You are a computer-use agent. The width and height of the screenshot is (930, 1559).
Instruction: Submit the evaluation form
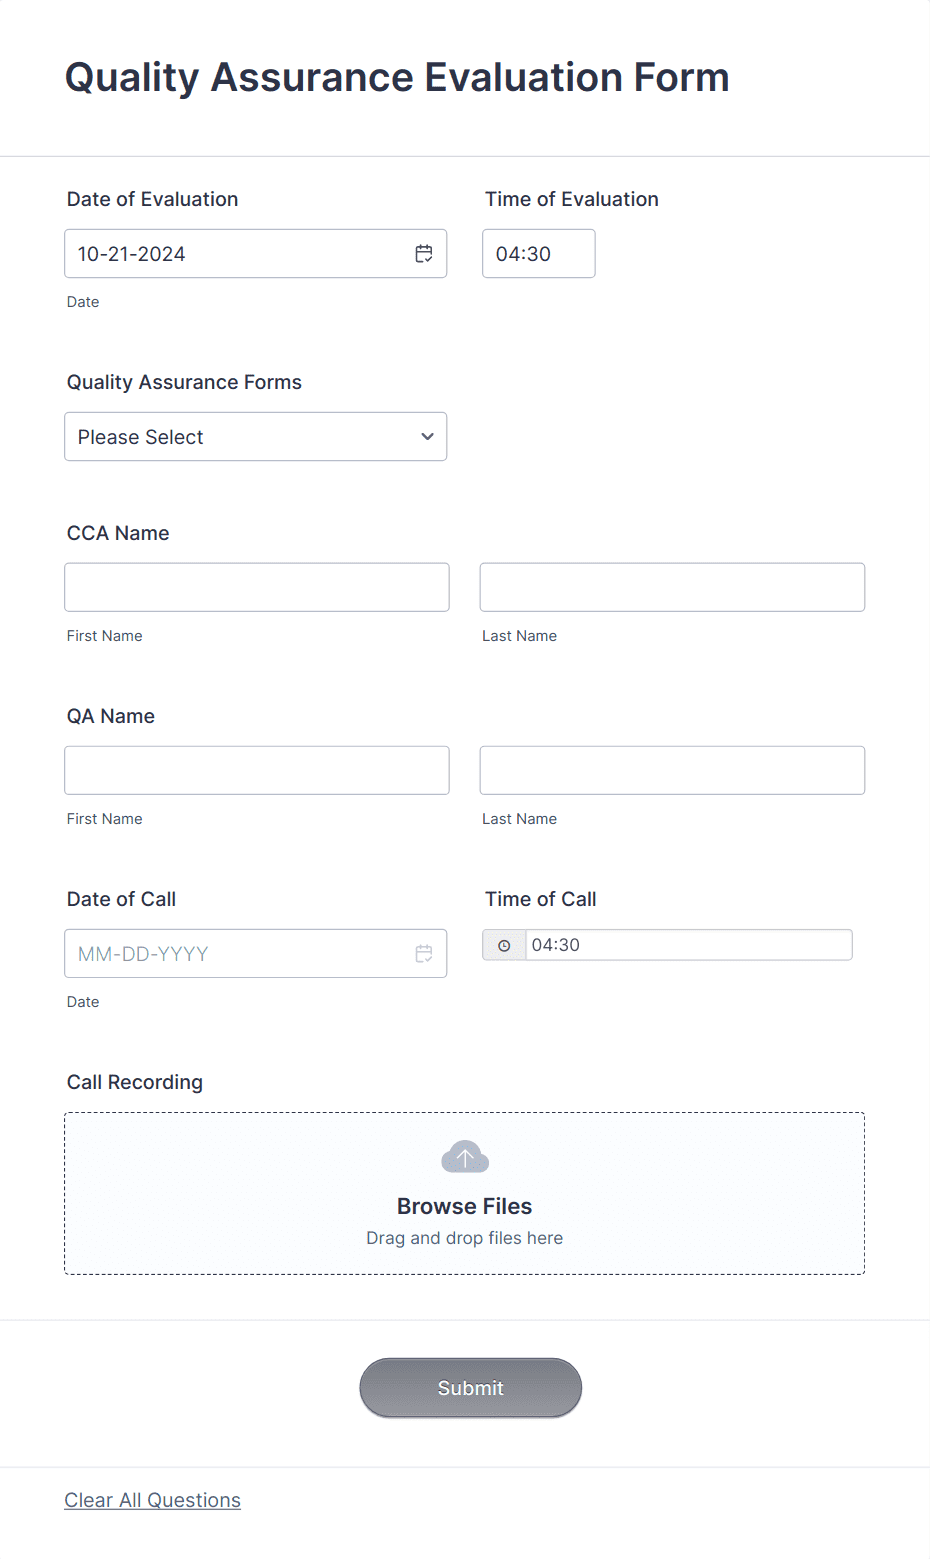471,1388
